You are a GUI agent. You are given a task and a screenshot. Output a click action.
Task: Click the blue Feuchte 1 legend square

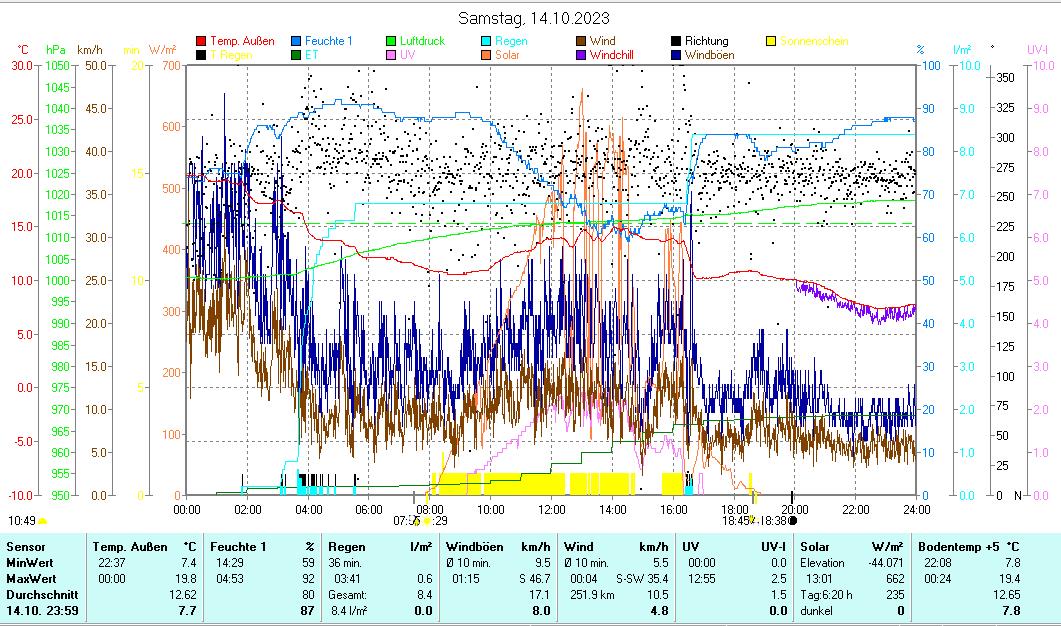point(297,42)
